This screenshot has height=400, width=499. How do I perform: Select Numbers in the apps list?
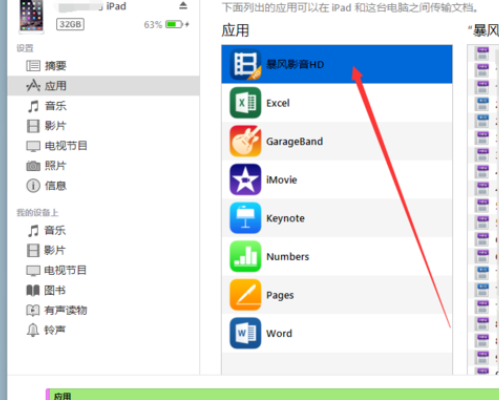tap(337, 256)
